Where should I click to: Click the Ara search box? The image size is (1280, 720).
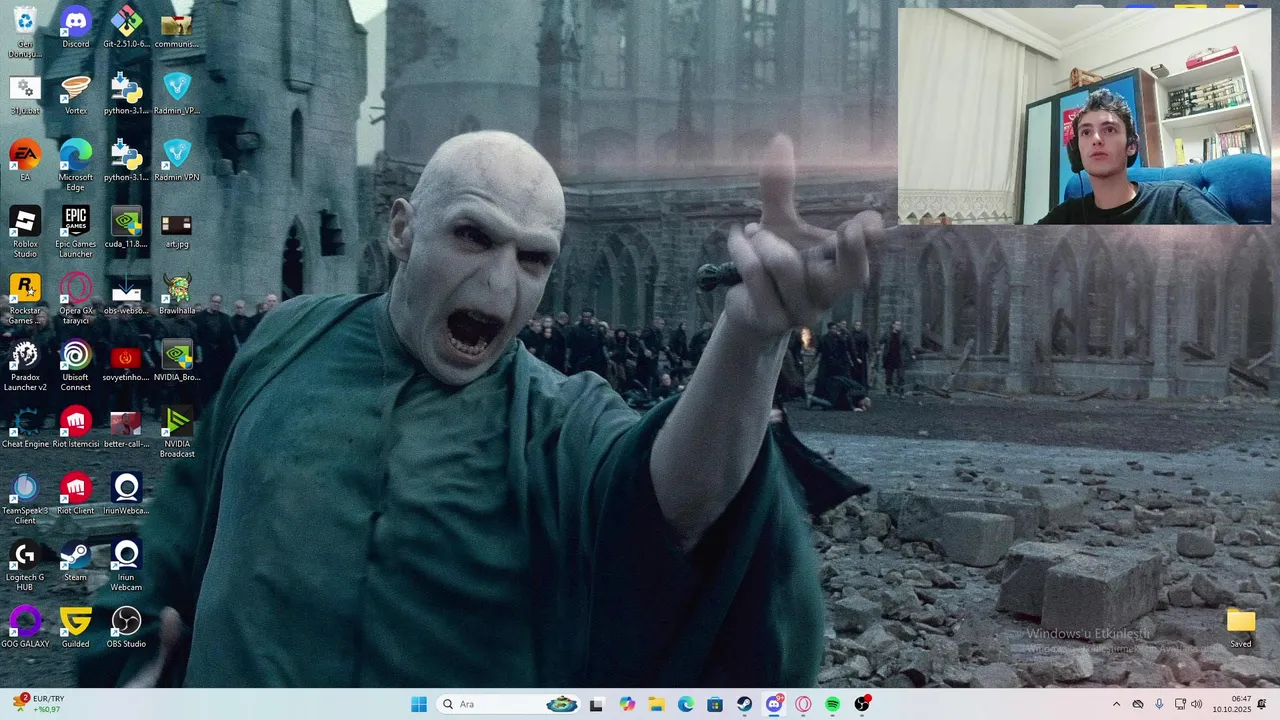(x=509, y=704)
